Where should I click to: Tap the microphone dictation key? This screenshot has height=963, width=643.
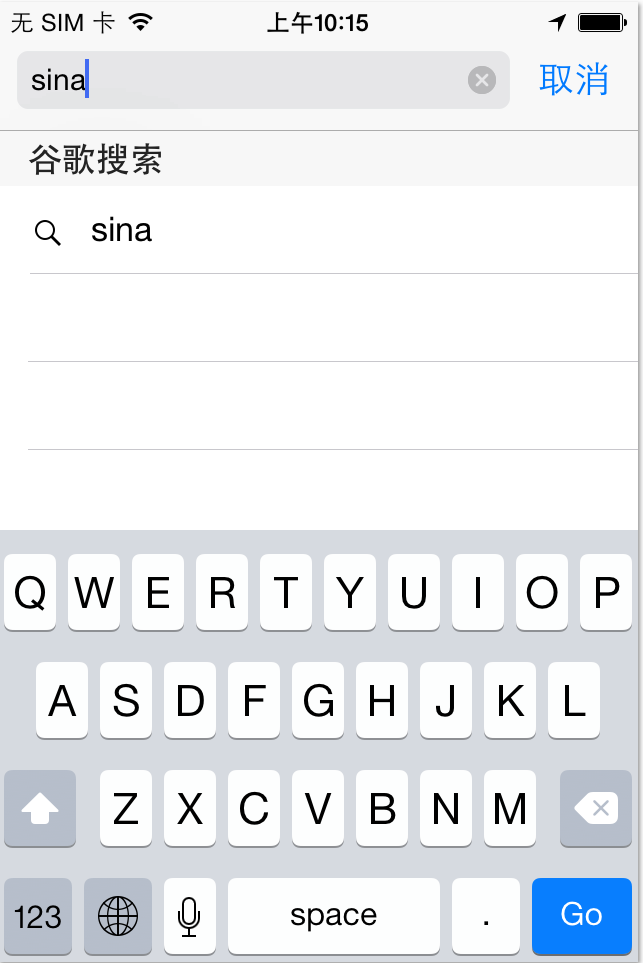(x=189, y=915)
